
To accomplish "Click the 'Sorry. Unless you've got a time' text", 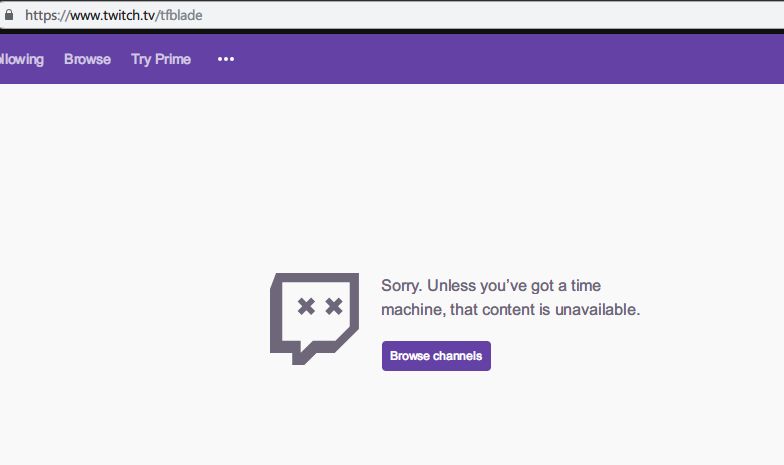I will tap(491, 286).
